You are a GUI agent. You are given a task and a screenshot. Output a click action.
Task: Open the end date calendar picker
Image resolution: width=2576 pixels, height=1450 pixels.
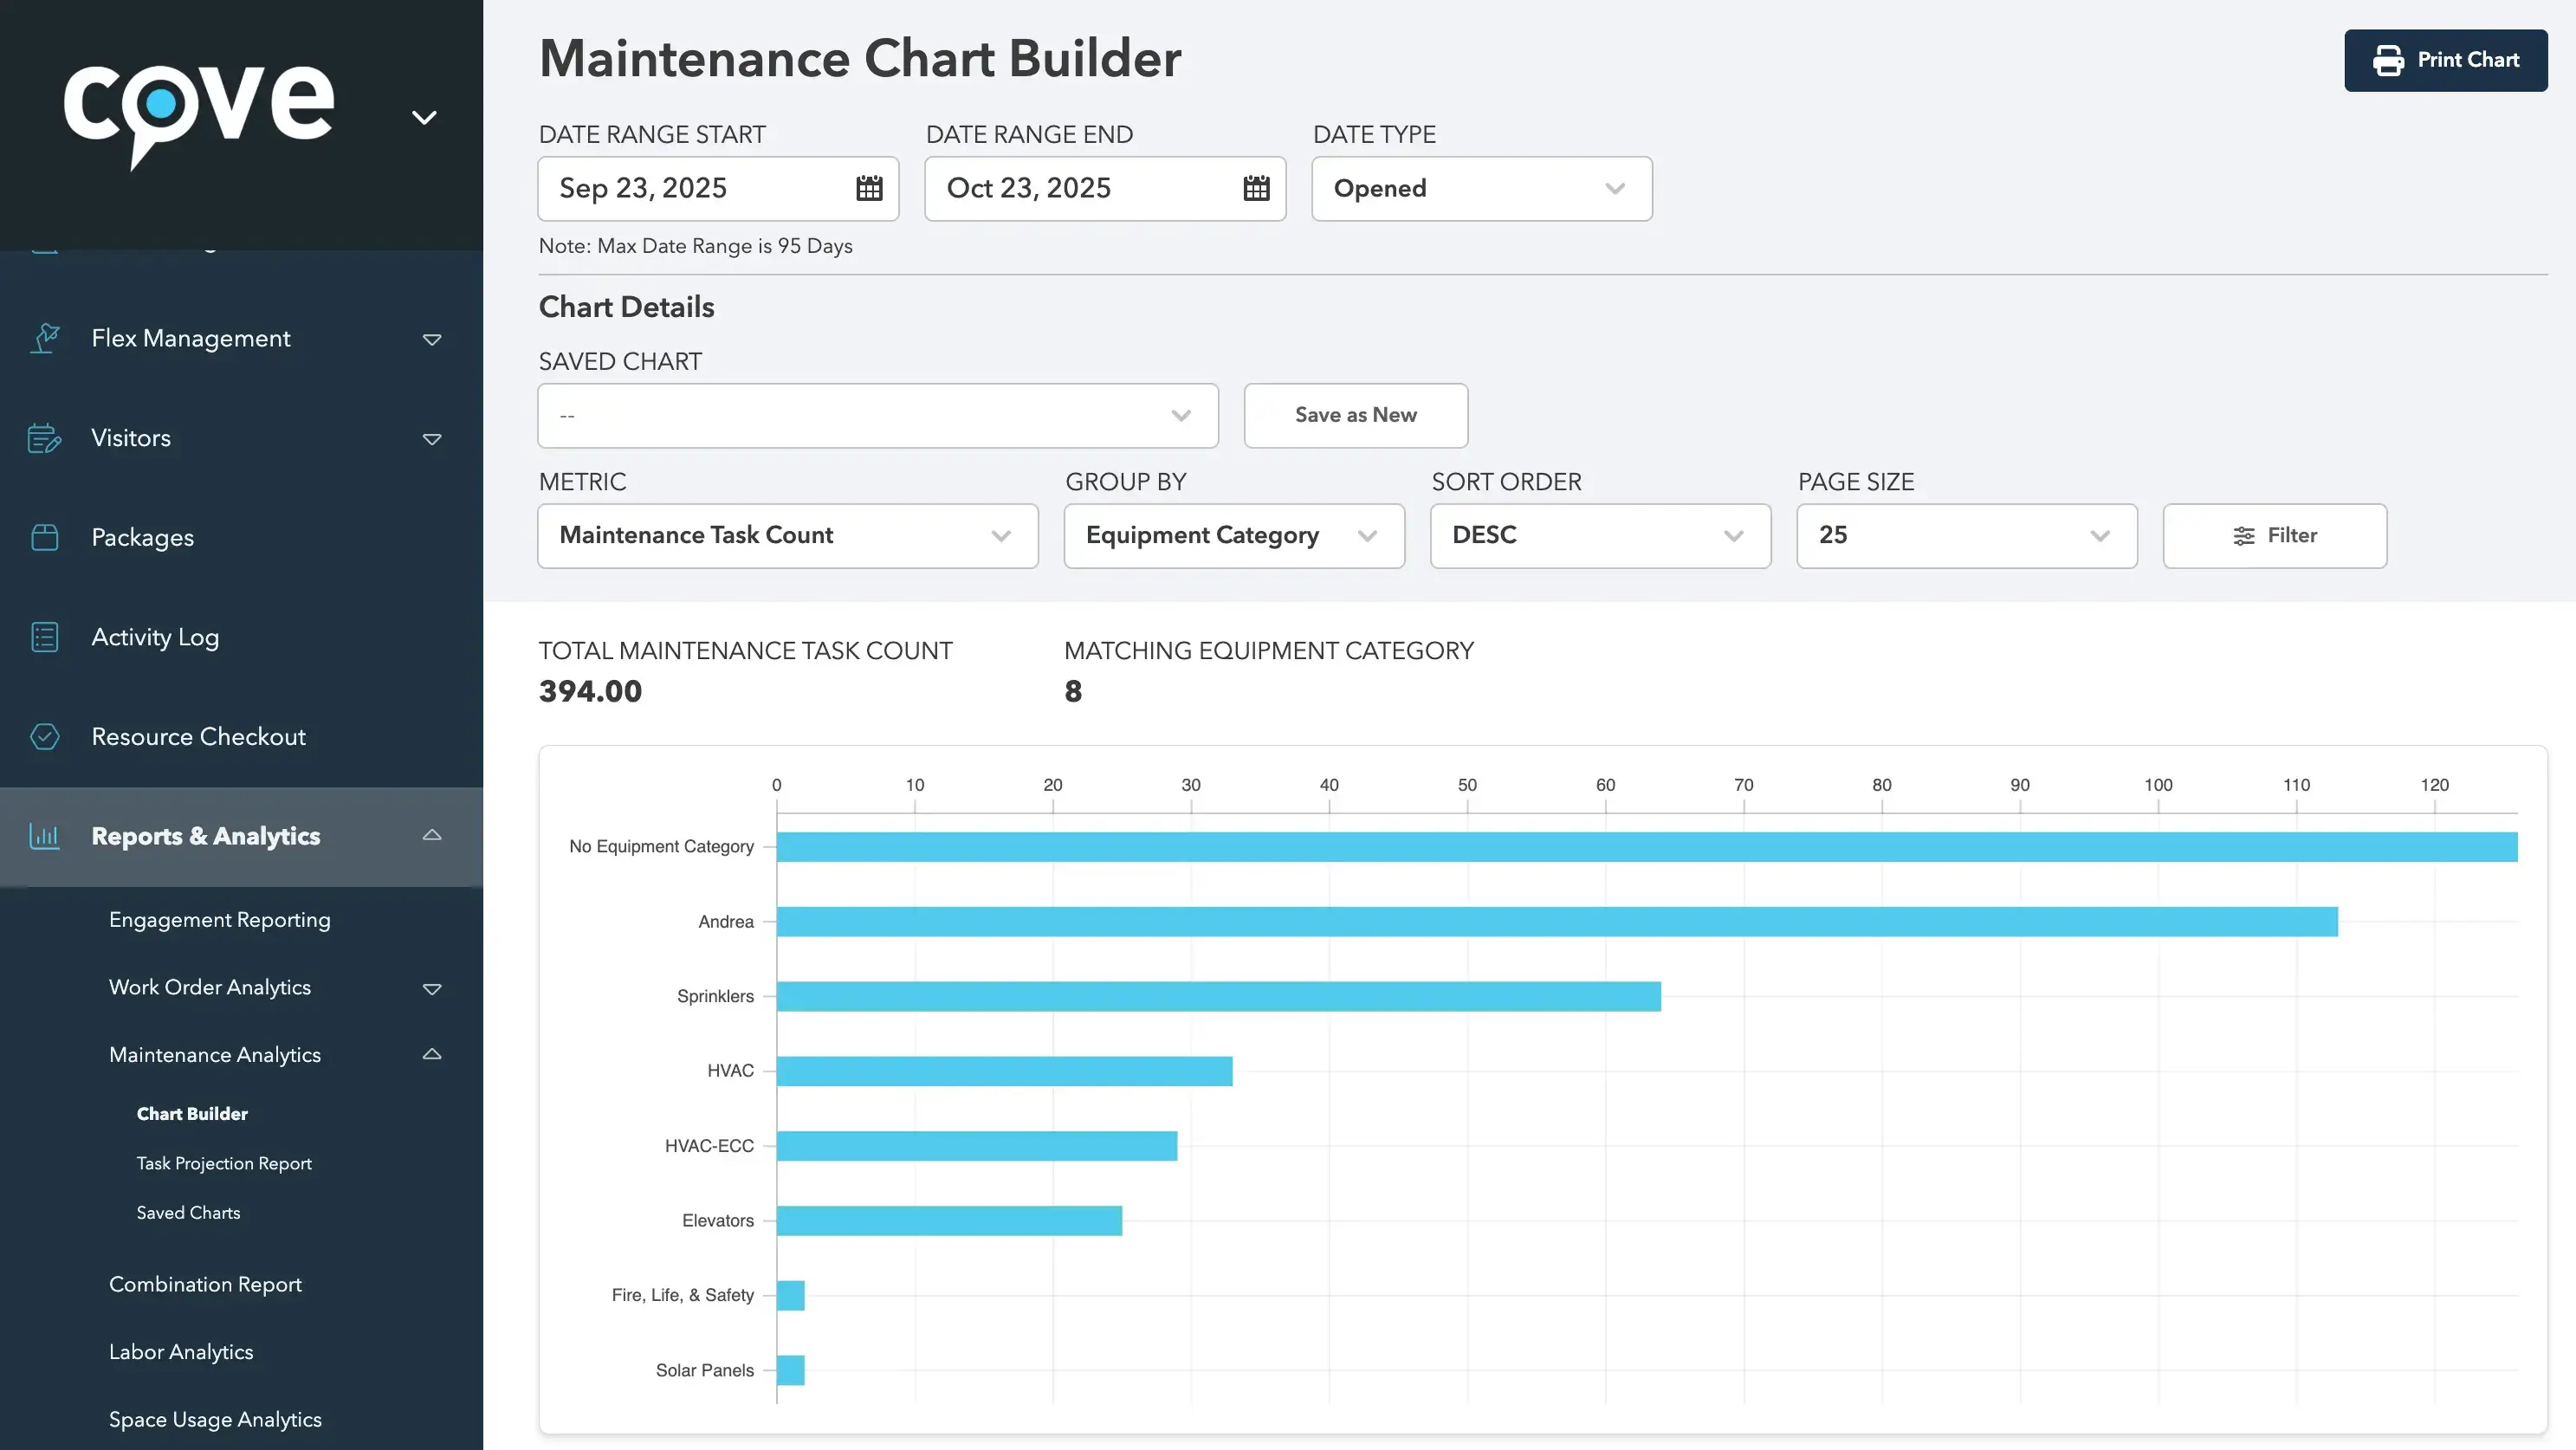1255,189
